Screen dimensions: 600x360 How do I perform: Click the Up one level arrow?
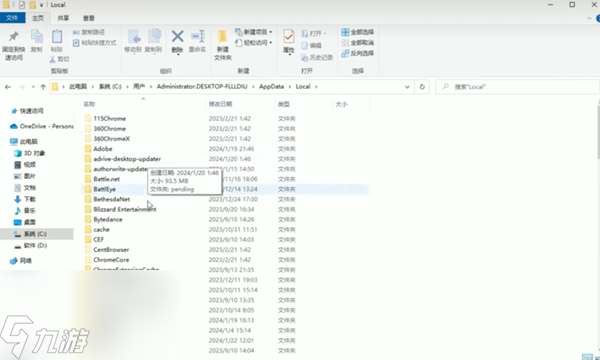[43, 87]
